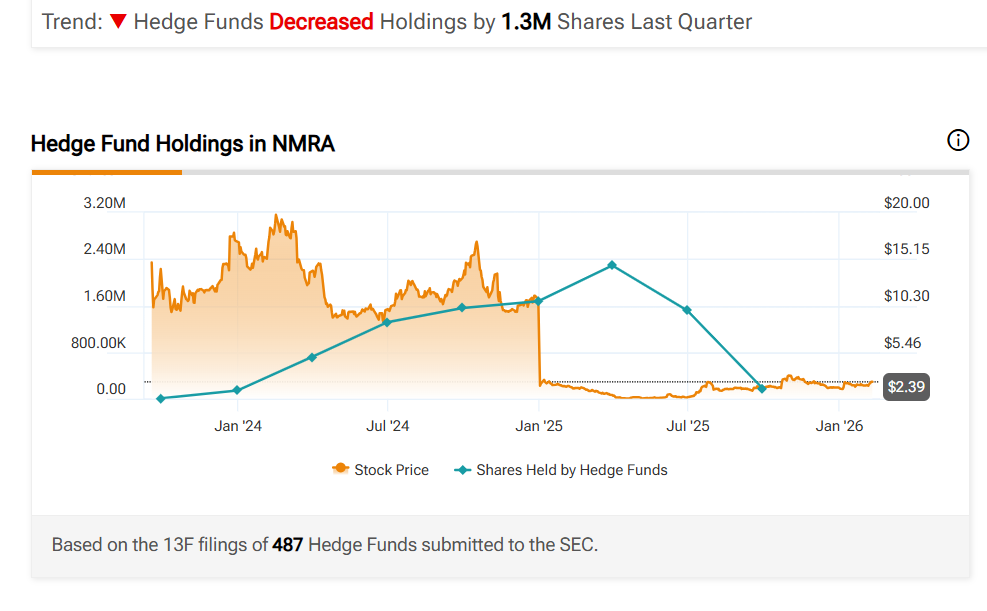Image resolution: width=987 pixels, height=611 pixels.
Task: Click the teal data marker above Jul '24
Action: click(x=387, y=322)
